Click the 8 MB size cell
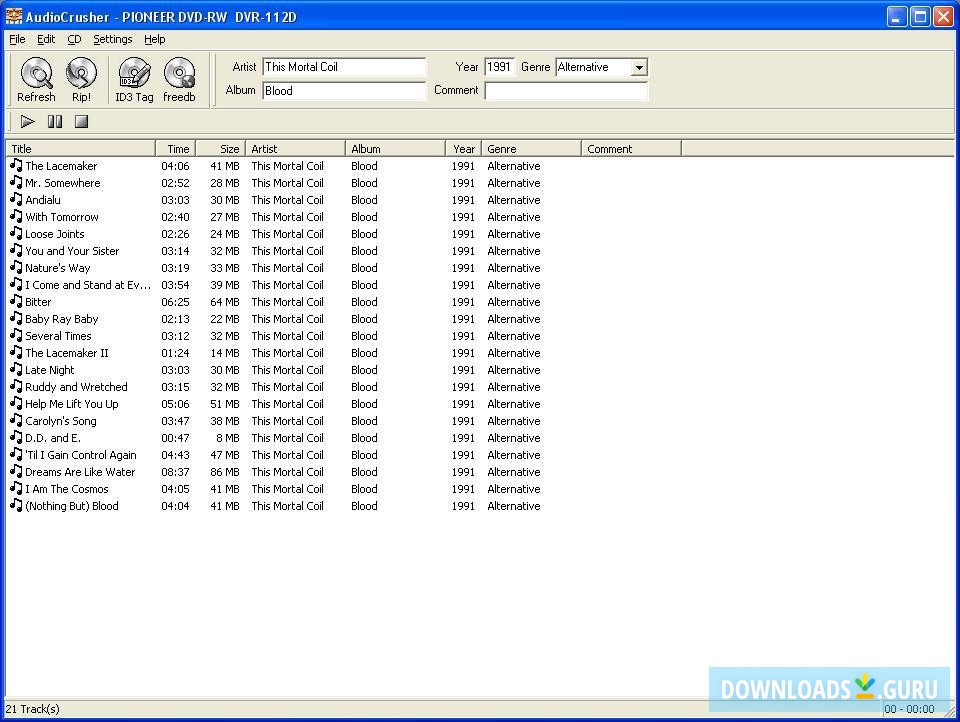Viewport: 960px width, 722px height. [227, 438]
